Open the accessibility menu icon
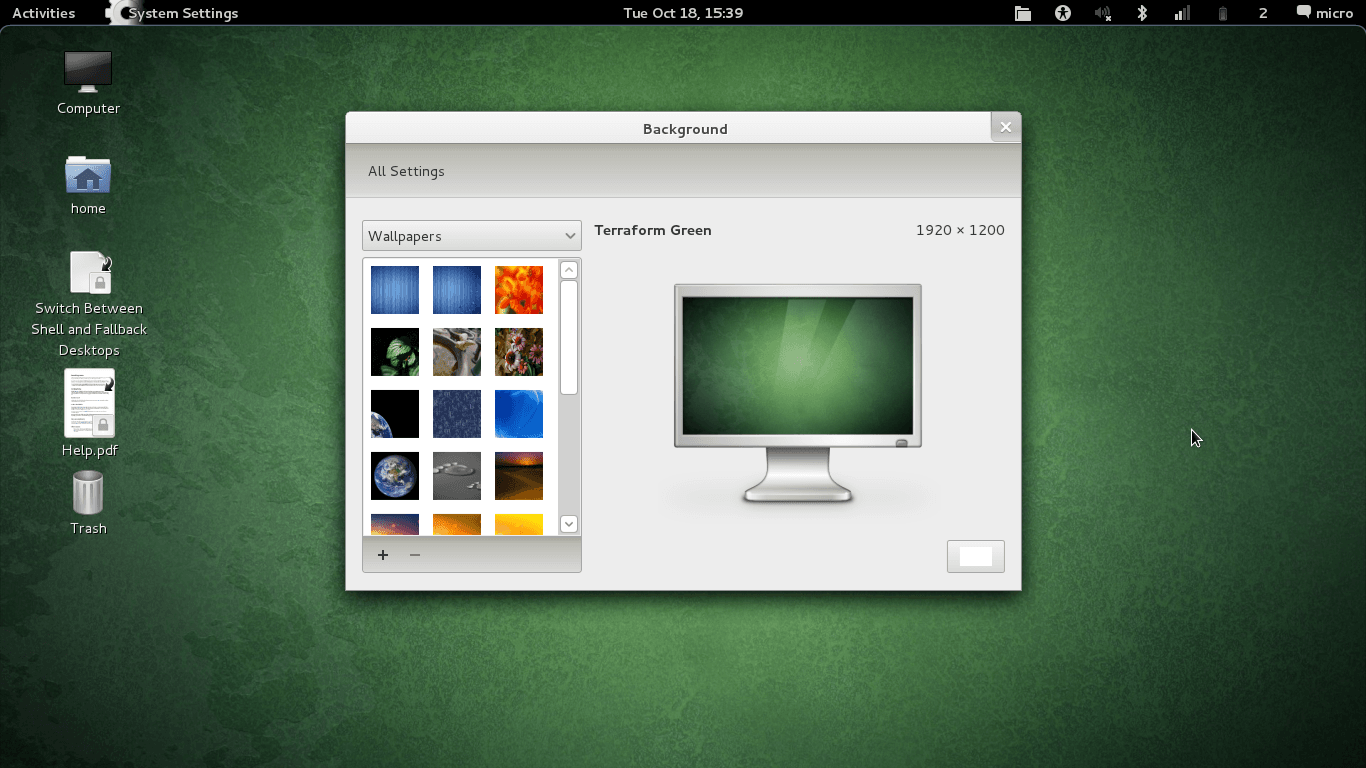The image size is (1366, 768). [1062, 13]
